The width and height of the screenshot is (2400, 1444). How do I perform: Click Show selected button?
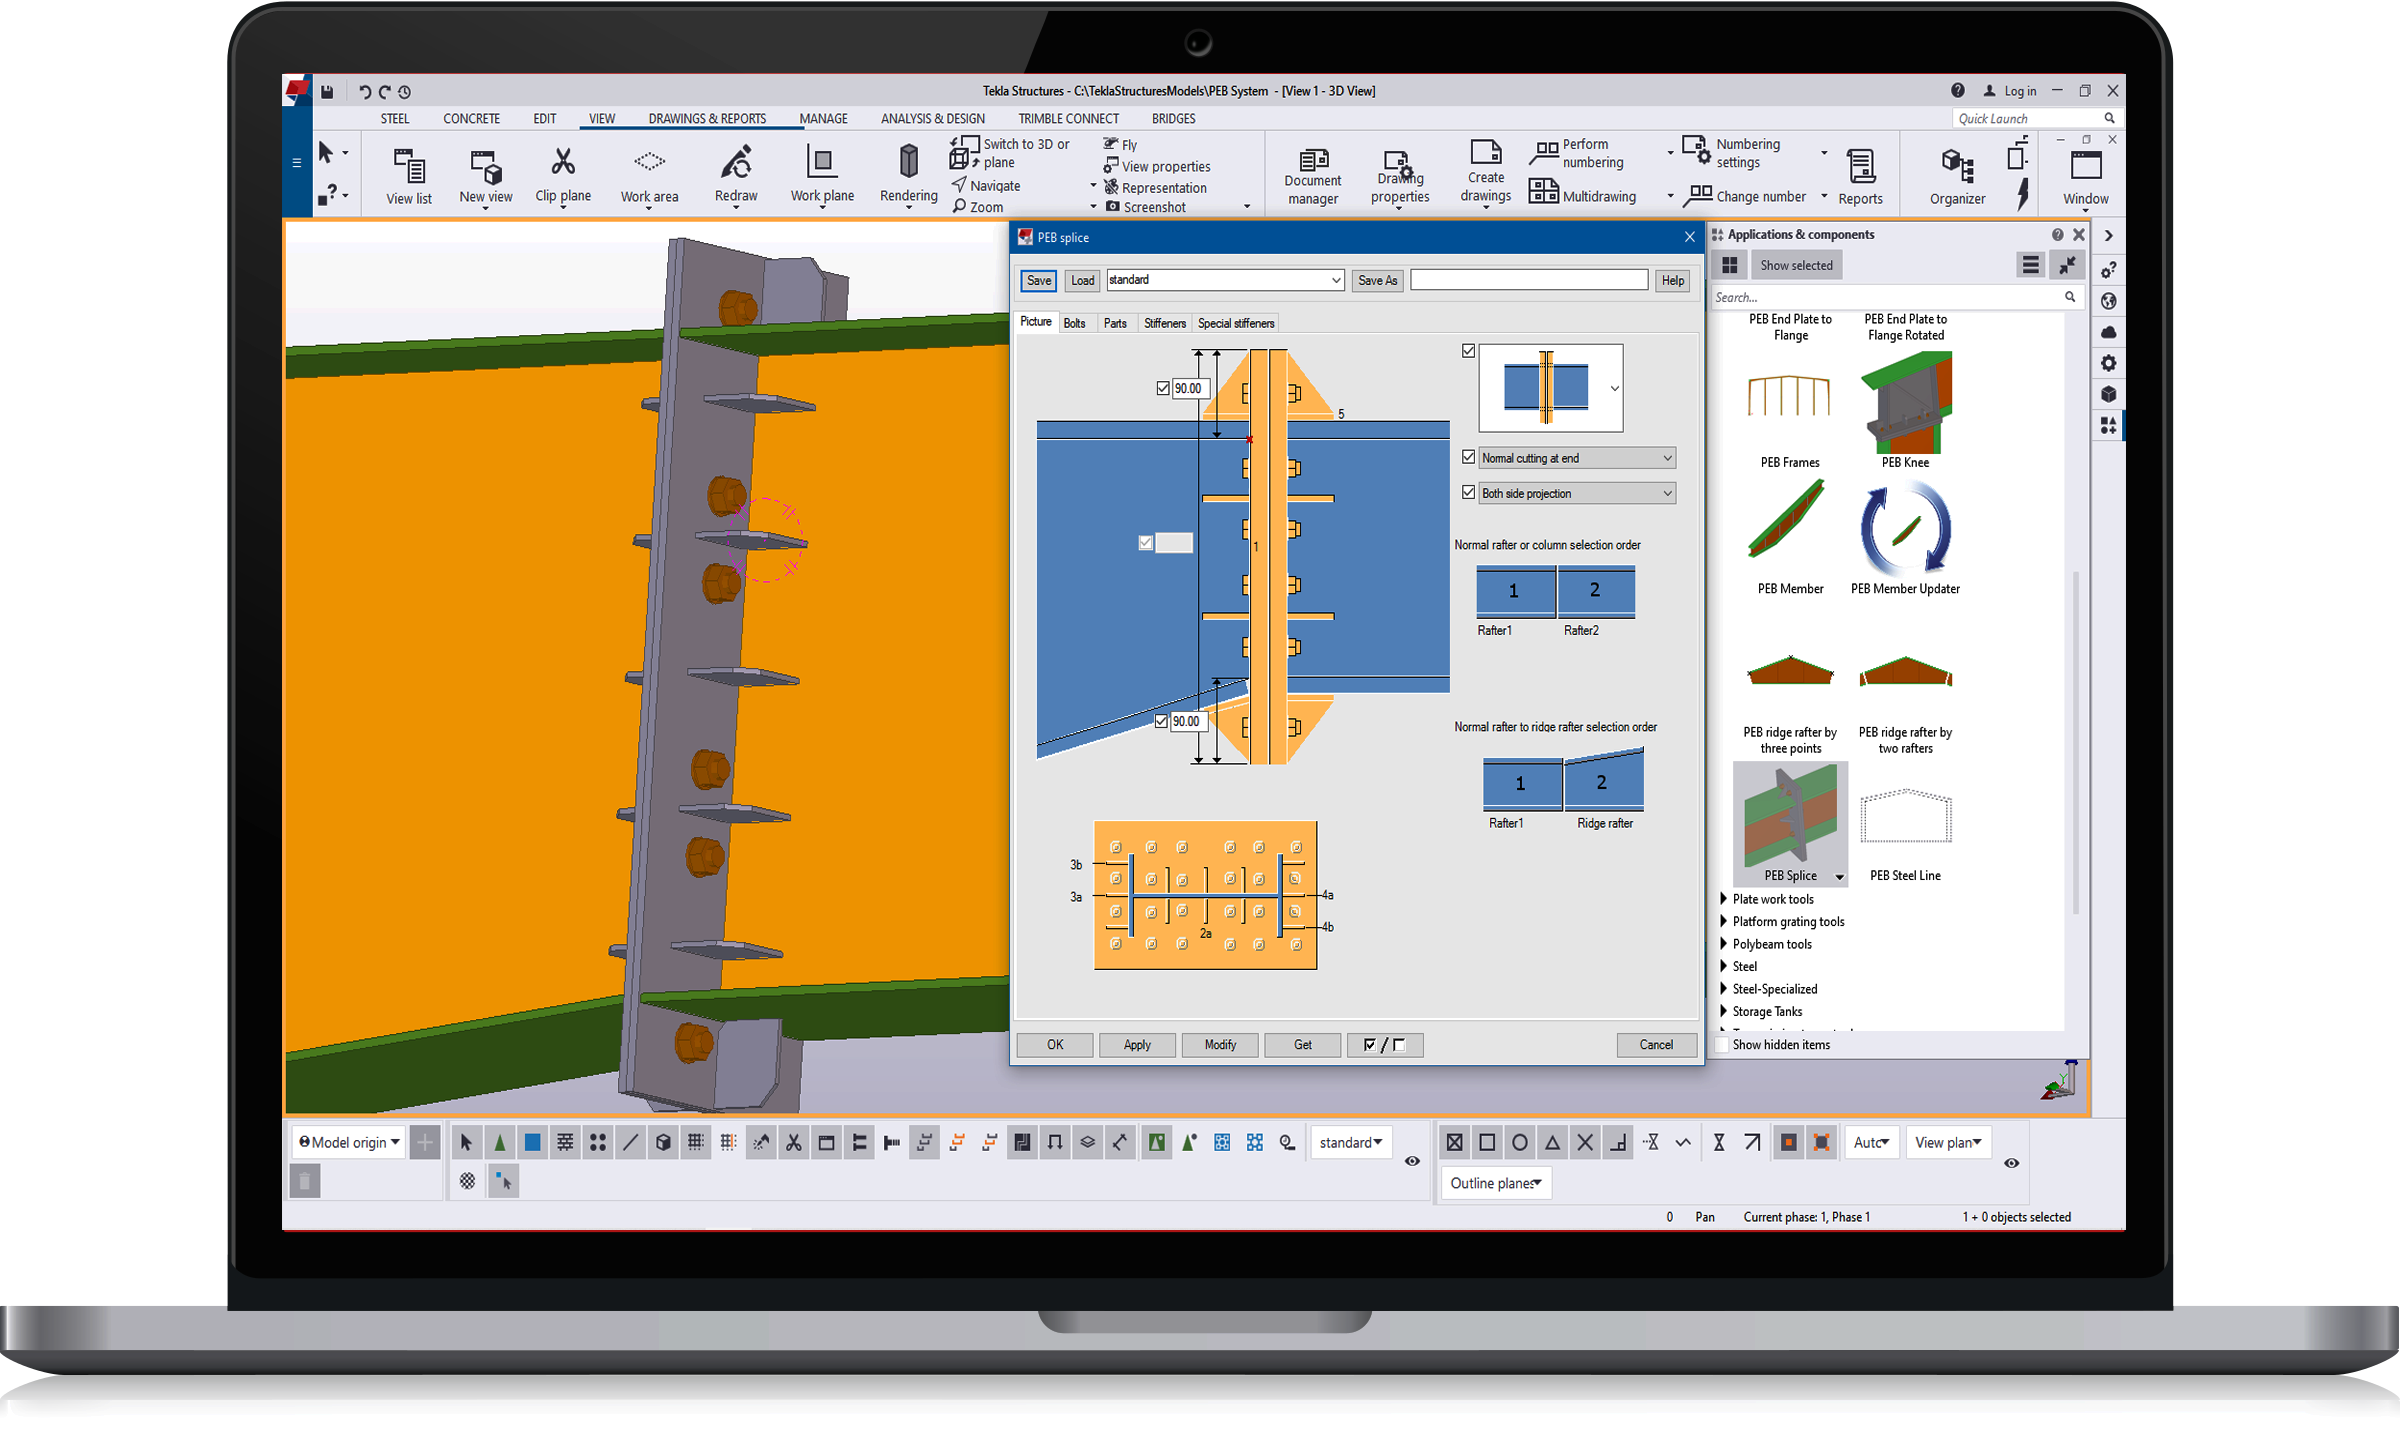(x=1796, y=265)
